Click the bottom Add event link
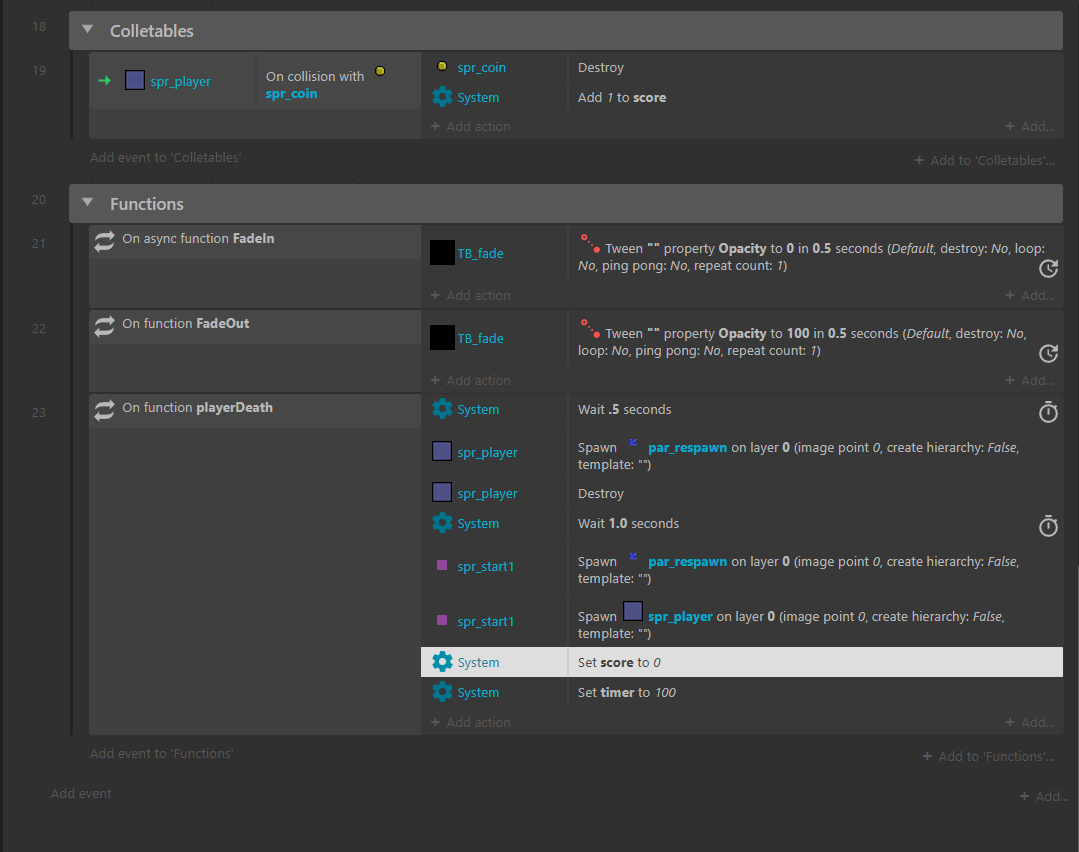 81,794
